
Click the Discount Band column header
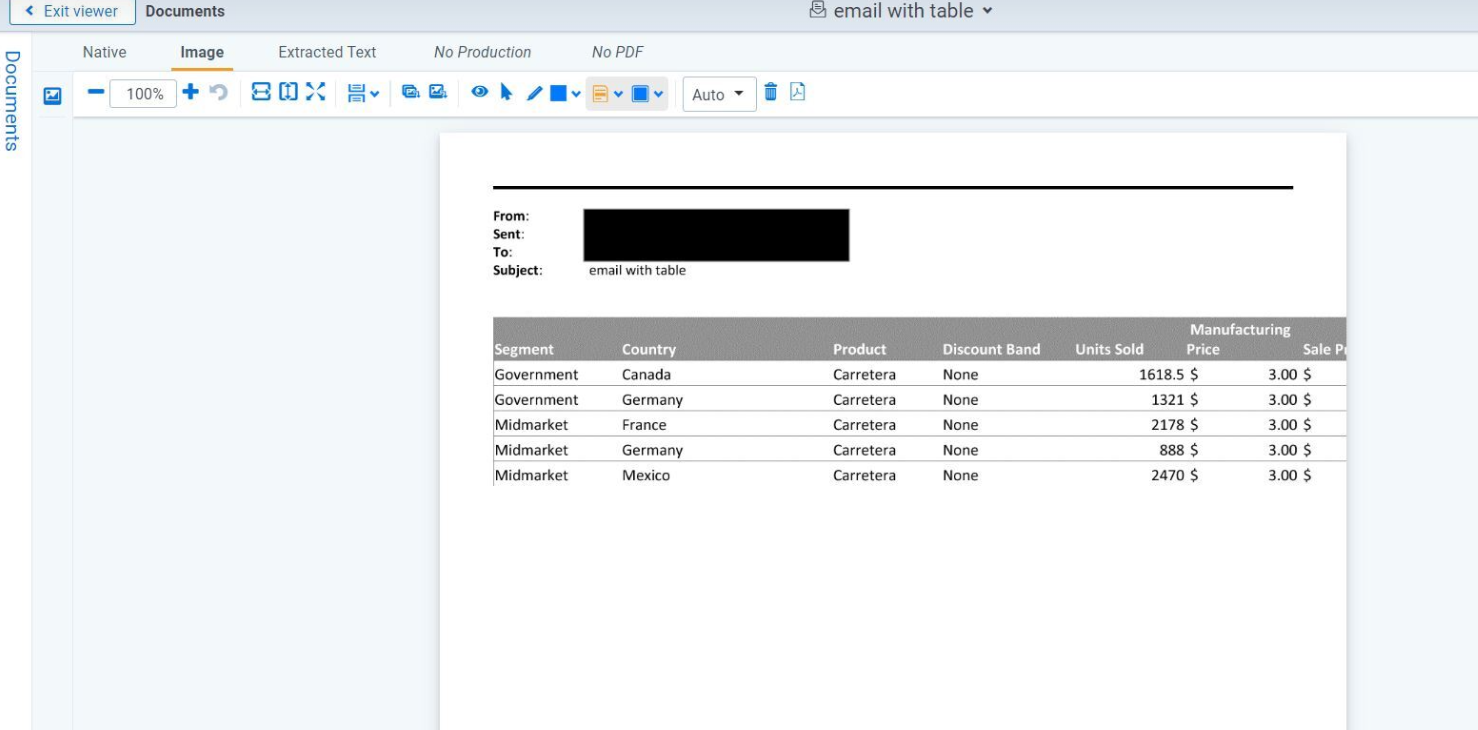tap(991, 349)
